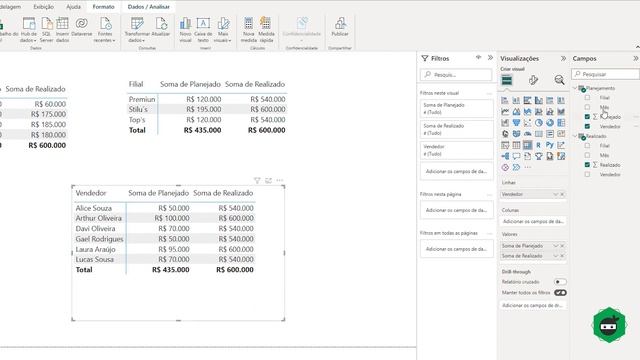Remove Vendedor from Linhas well
Screen dimensions: 640x360
tap(562, 194)
